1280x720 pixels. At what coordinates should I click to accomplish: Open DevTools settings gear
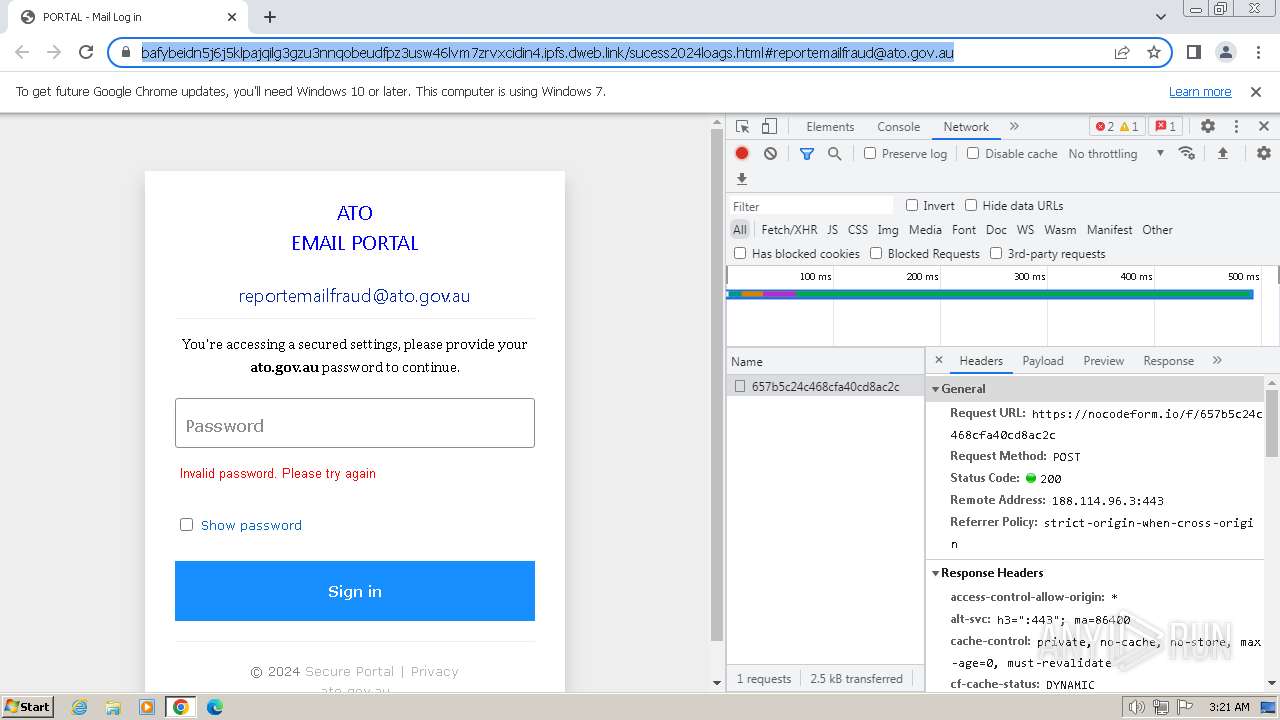point(1208,127)
